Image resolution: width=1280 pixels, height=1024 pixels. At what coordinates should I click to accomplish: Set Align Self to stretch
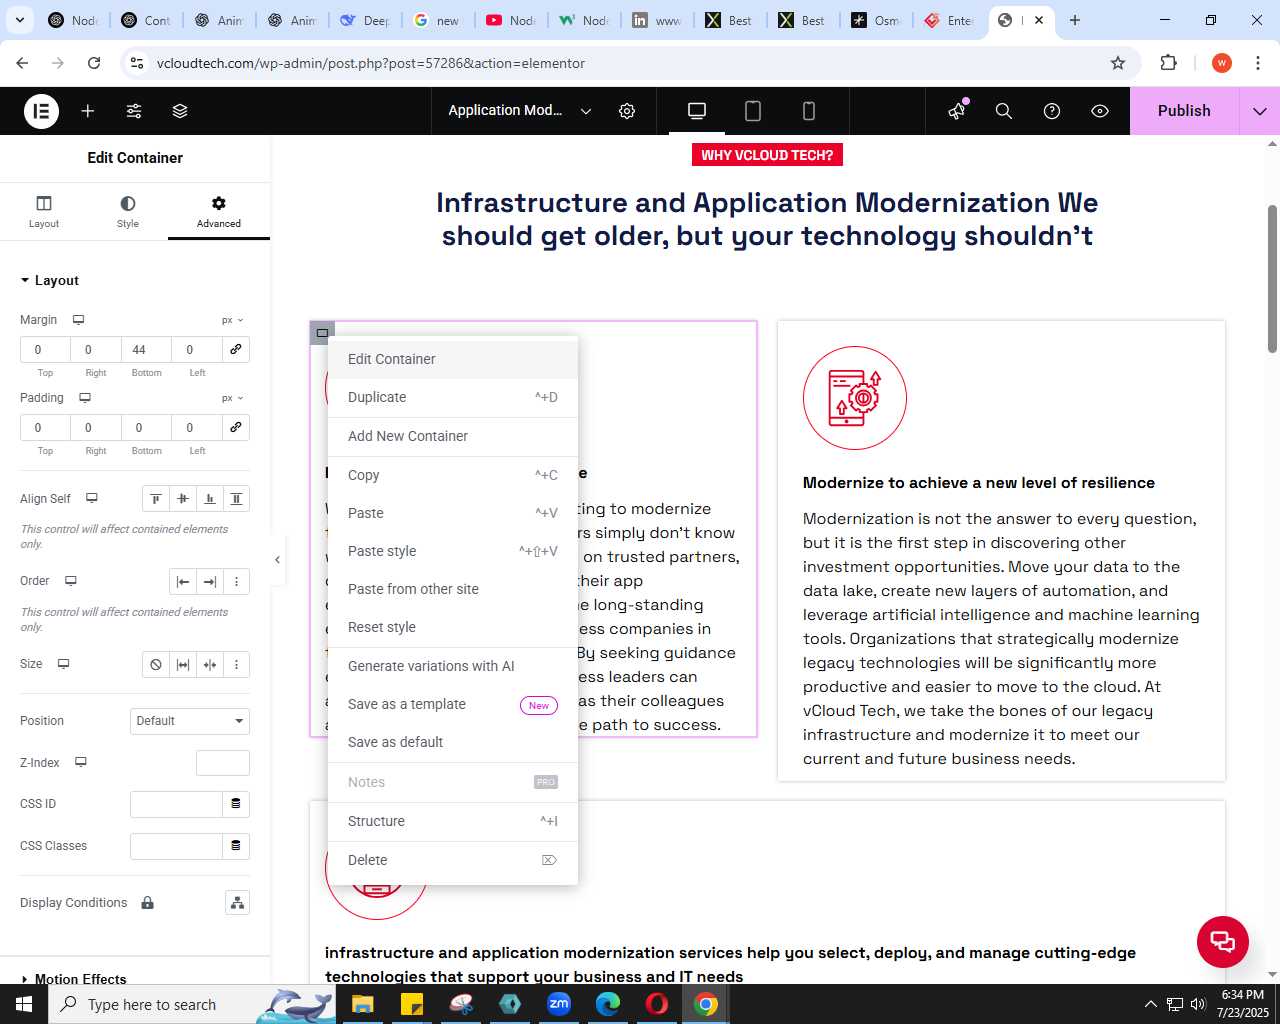(237, 499)
